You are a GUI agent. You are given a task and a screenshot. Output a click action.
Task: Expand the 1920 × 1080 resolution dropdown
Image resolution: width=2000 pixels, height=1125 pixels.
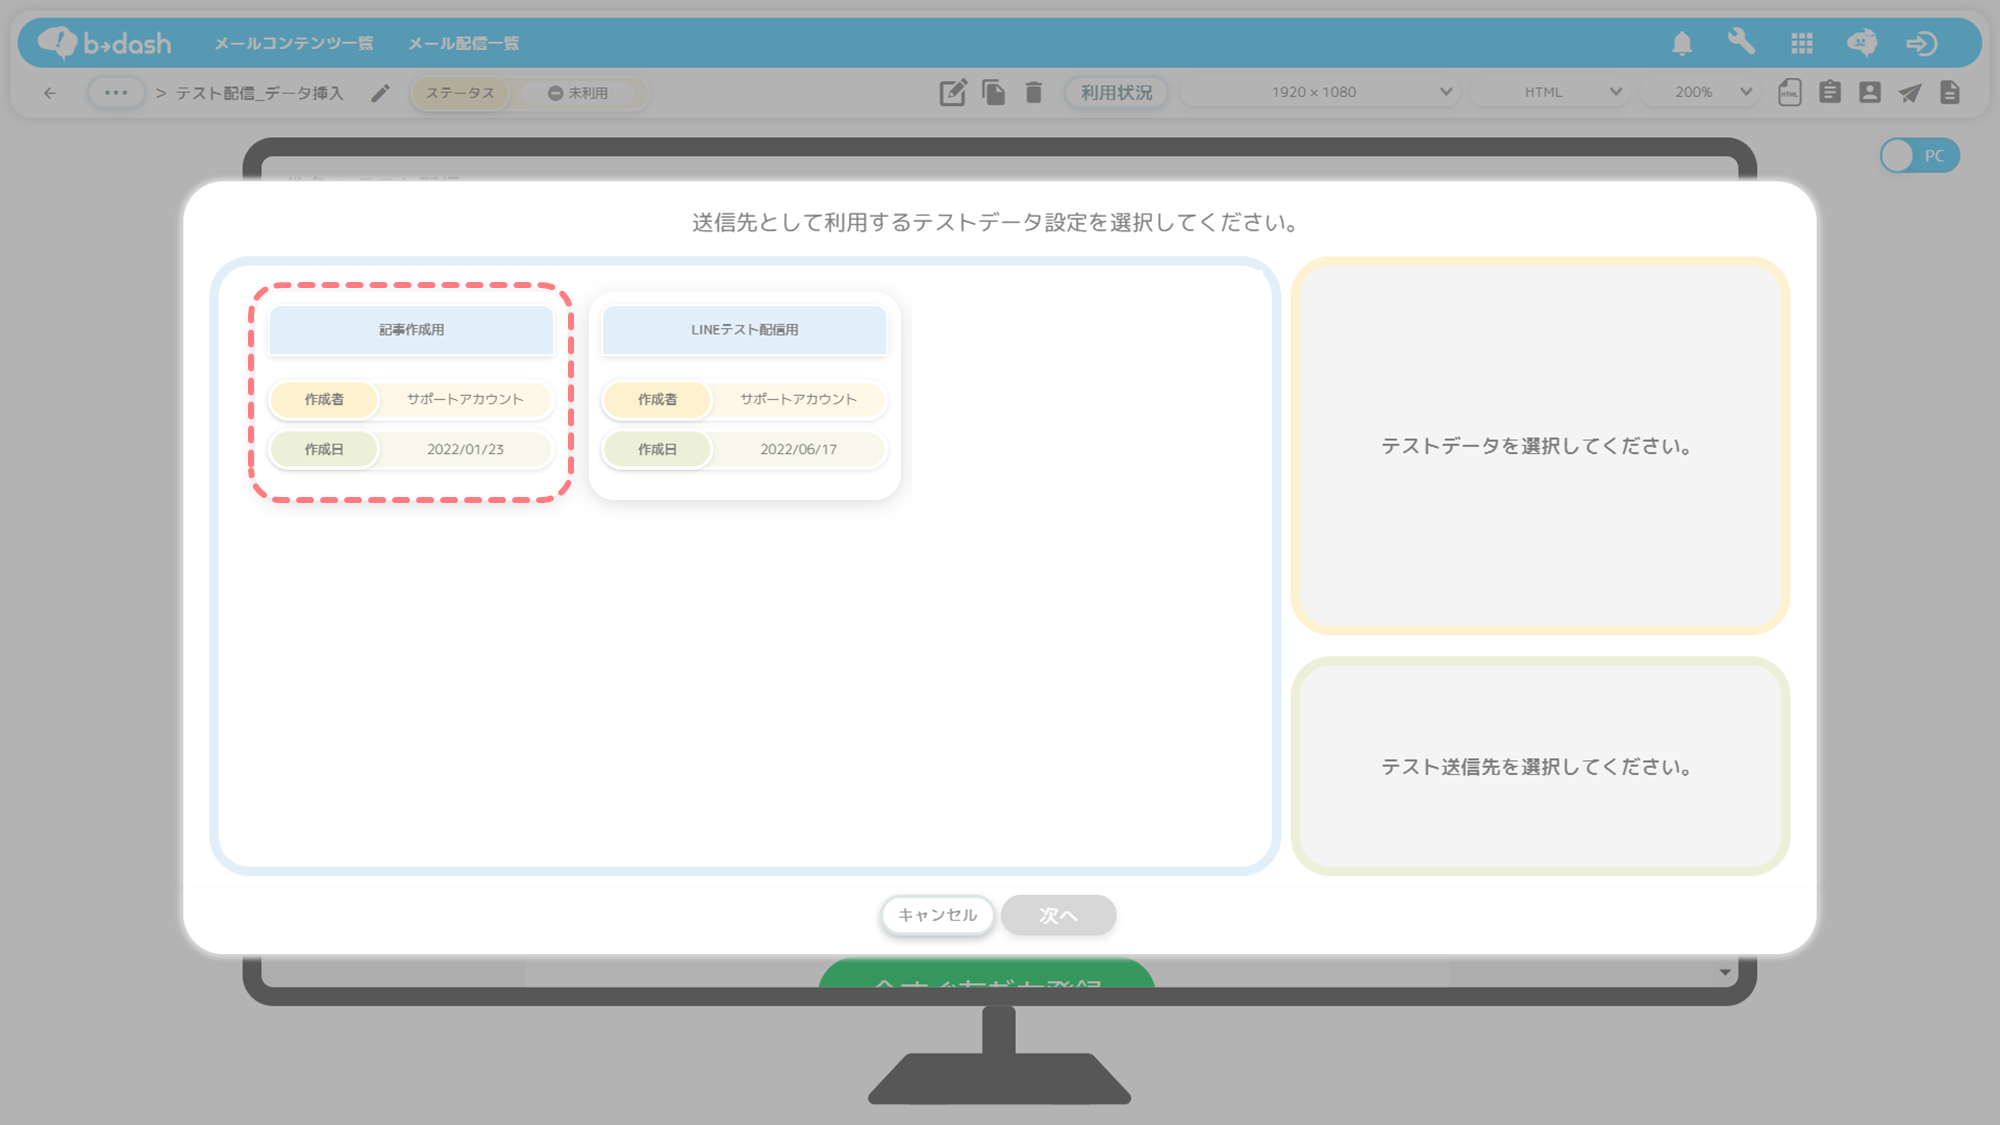1319,92
